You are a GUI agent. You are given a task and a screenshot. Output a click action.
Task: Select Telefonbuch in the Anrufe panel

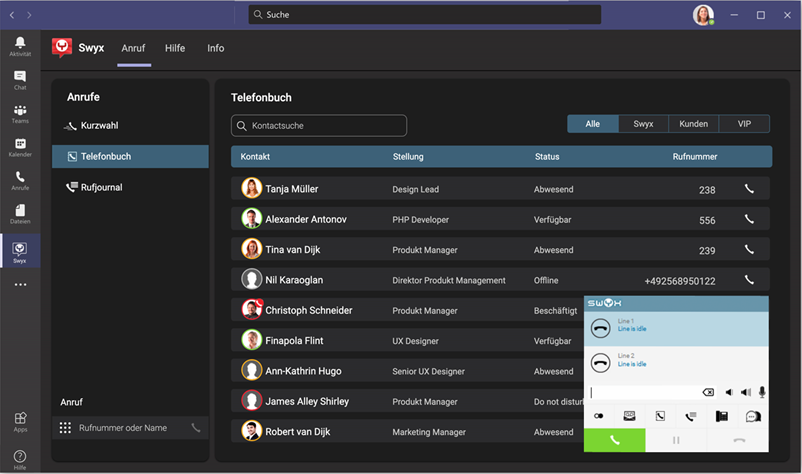130,156
